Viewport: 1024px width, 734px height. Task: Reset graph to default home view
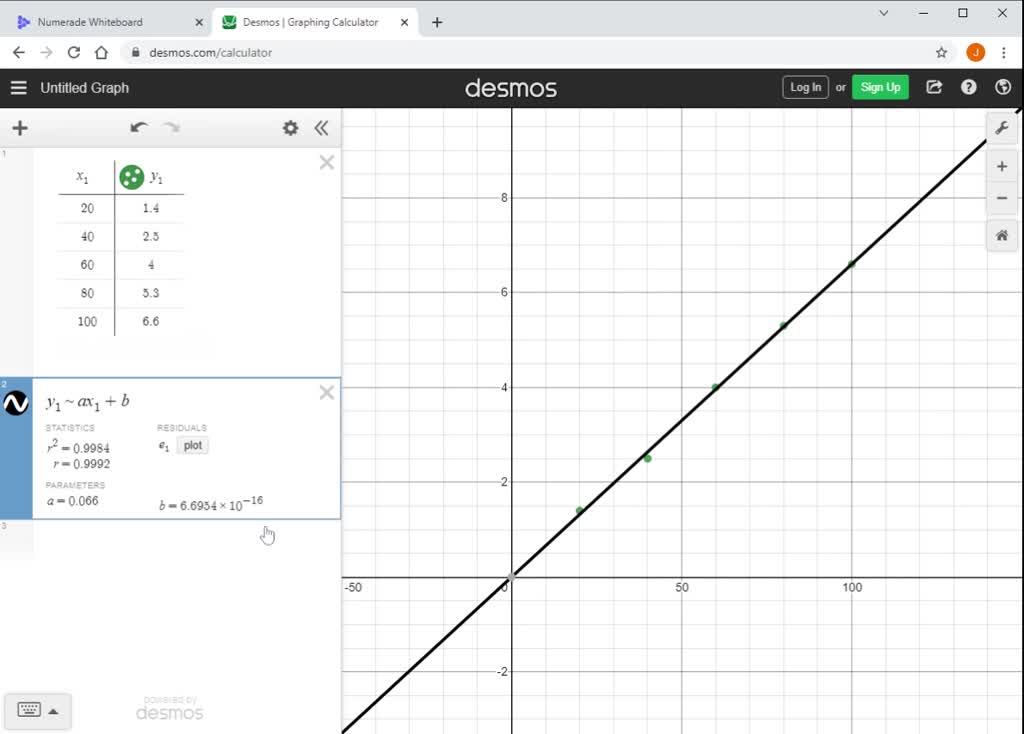1001,236
